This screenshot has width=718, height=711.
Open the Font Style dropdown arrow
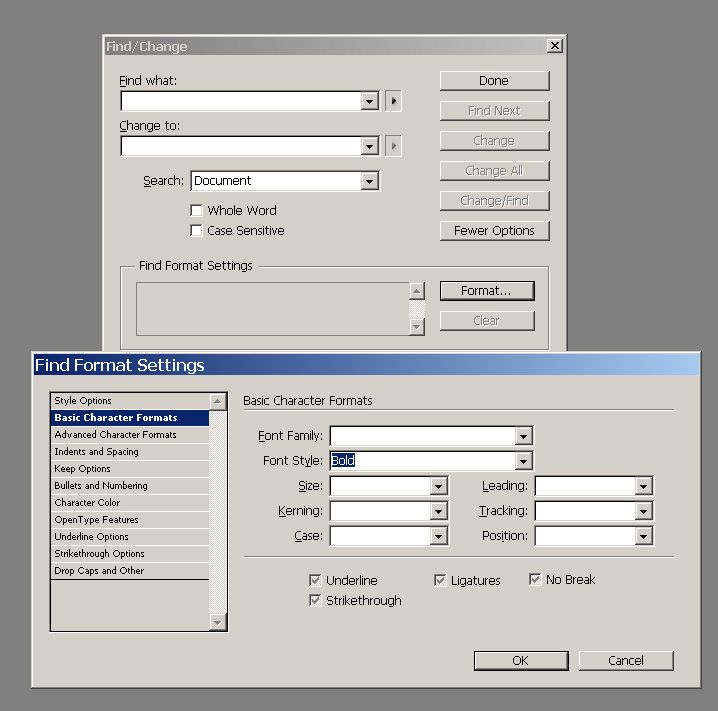tap(523, 461)
